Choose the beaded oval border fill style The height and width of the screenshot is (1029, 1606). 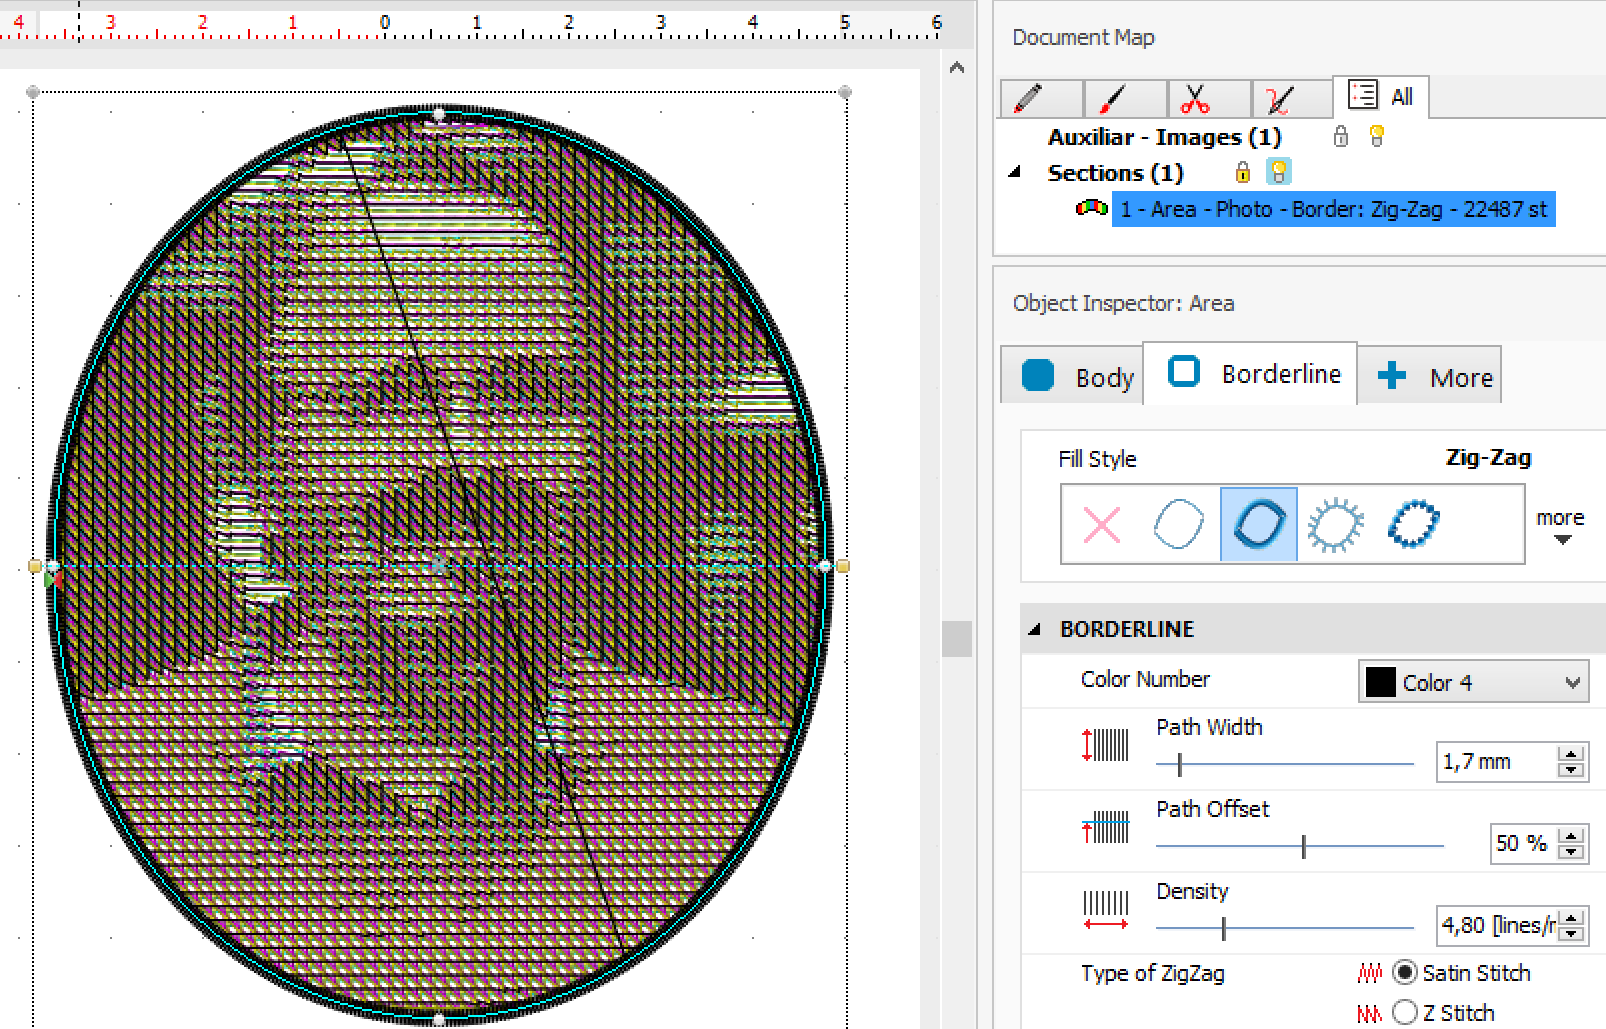1412,525
